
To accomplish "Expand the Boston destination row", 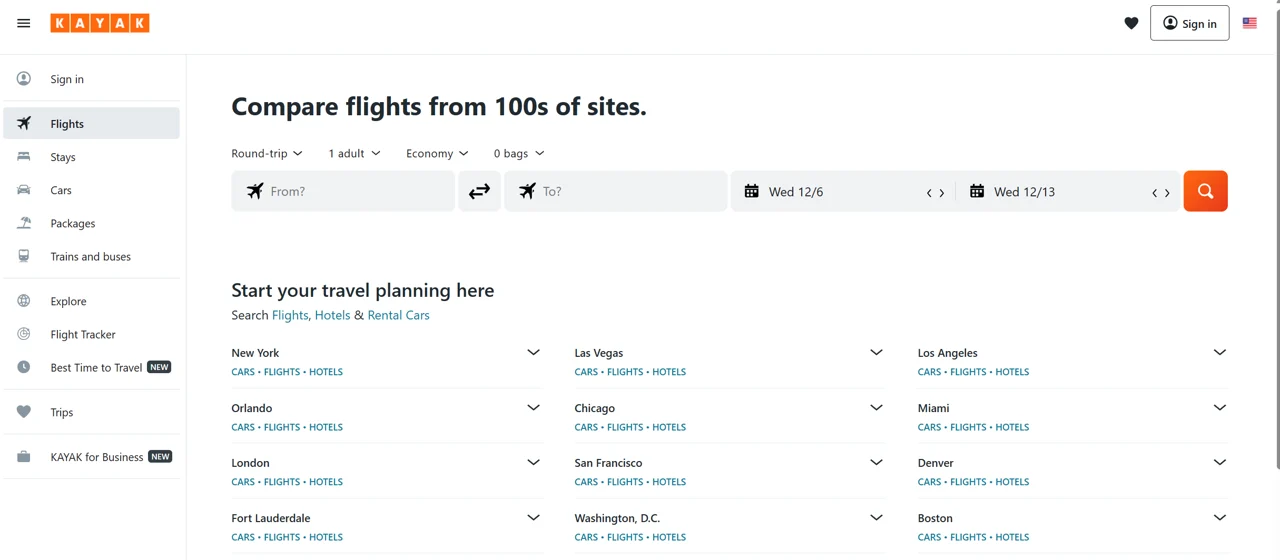I will pyautogui.click(x=1219, y=517).
